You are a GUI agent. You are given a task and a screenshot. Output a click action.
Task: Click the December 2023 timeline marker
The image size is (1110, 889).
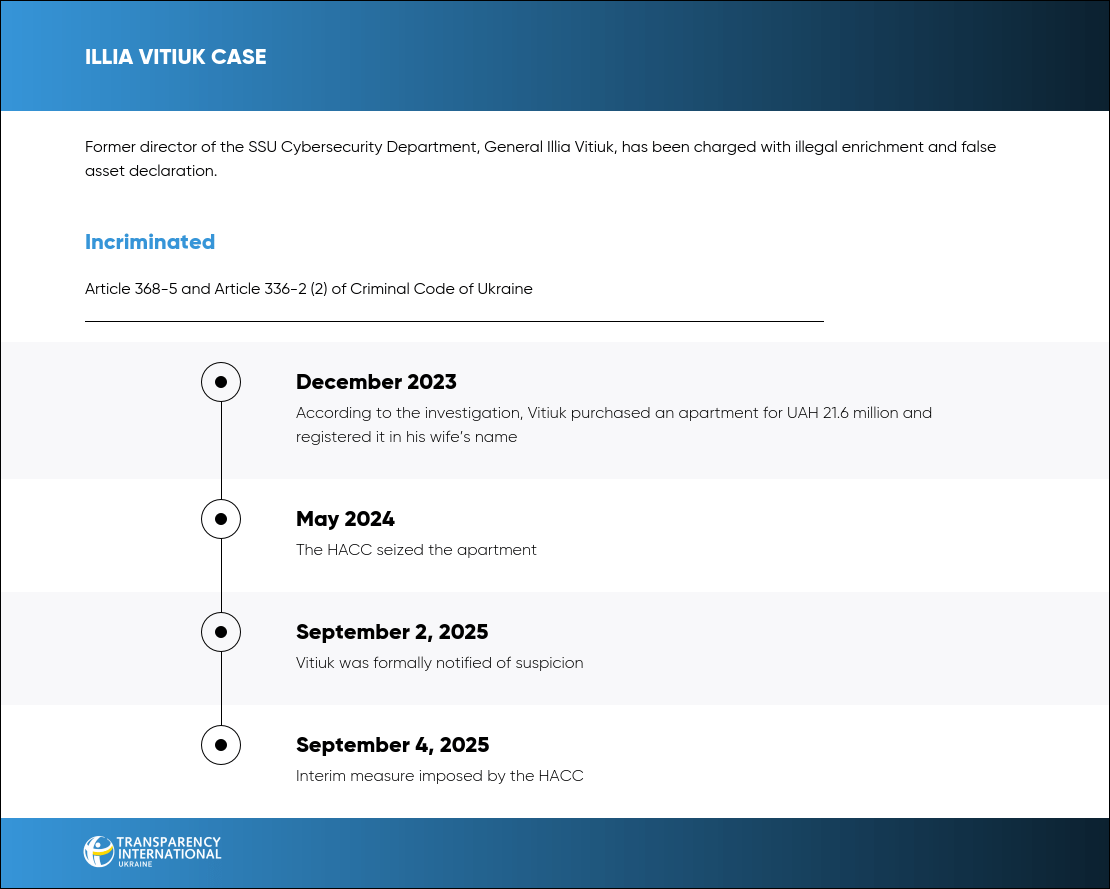[x=221, y=382]
